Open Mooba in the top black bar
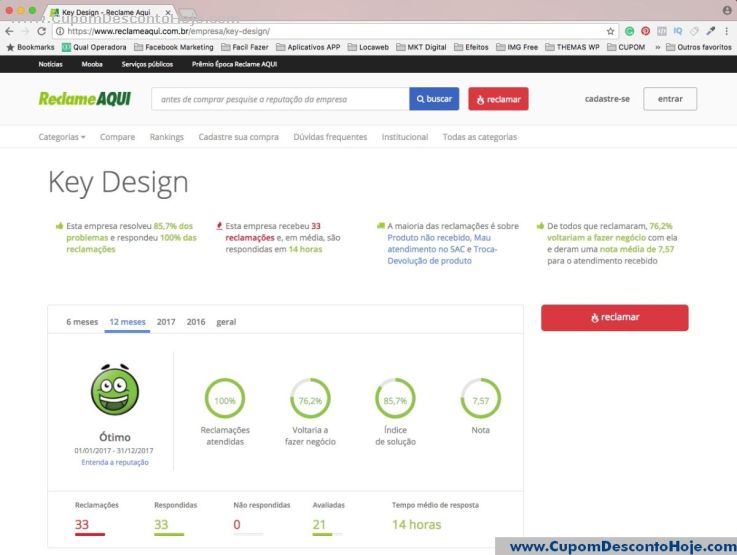The height and width of the screenshot is (555, 737). 92,64
